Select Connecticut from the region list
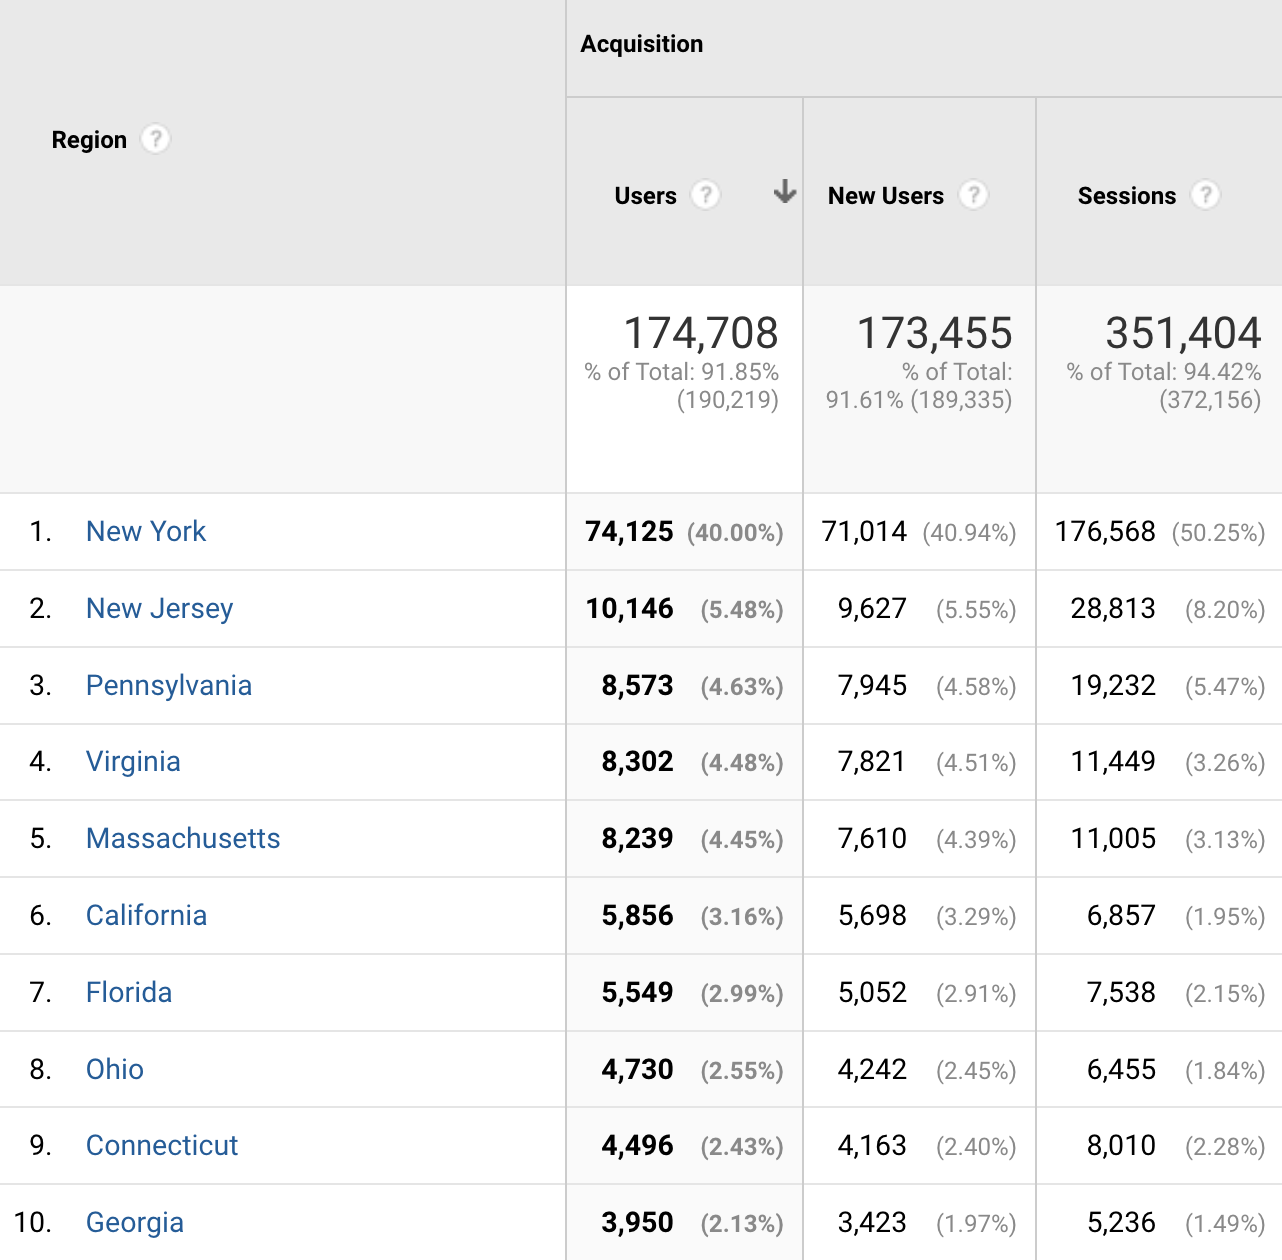 coord(161,1145)
